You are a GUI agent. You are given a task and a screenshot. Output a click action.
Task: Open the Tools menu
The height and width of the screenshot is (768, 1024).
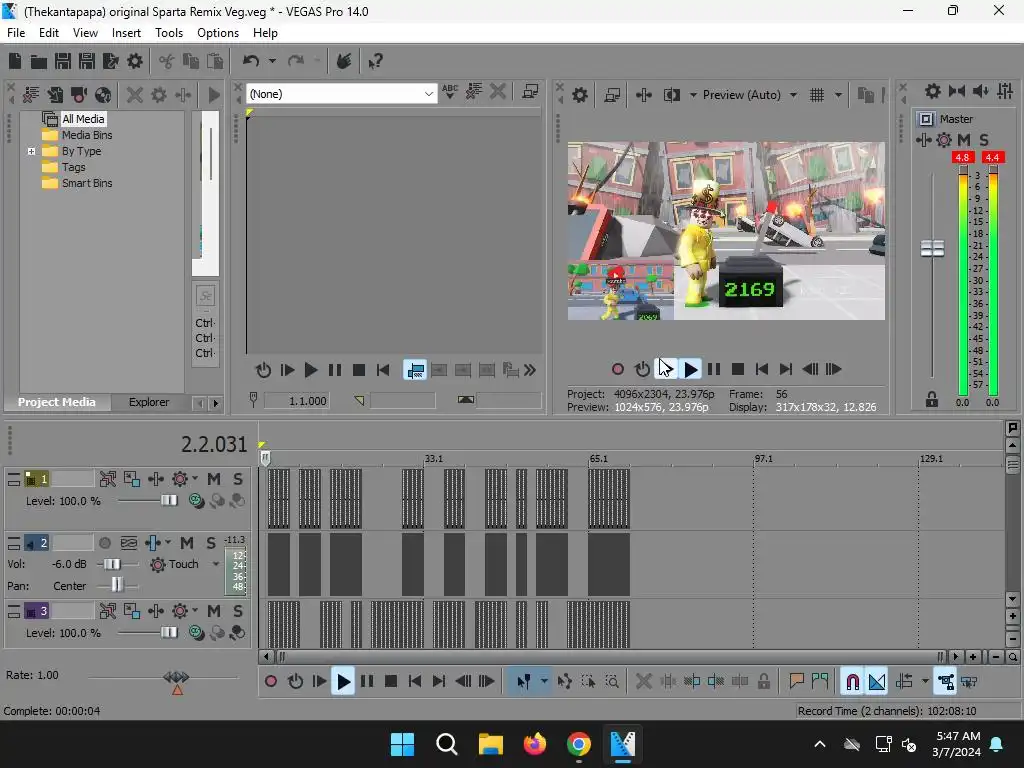(x=168, y=33)
